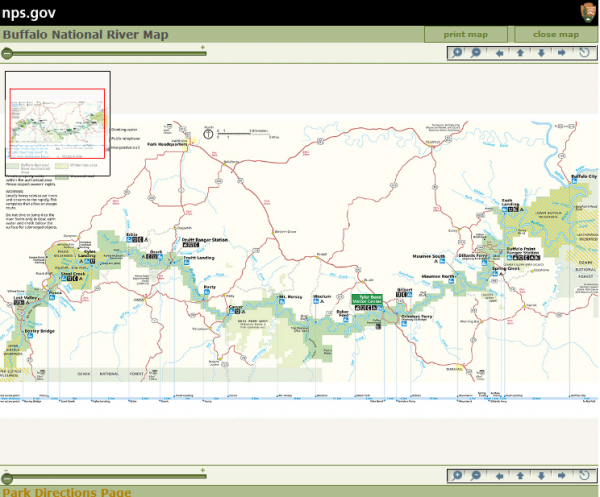
Task: Click the nps.gov site title
Action: [29, 13]
